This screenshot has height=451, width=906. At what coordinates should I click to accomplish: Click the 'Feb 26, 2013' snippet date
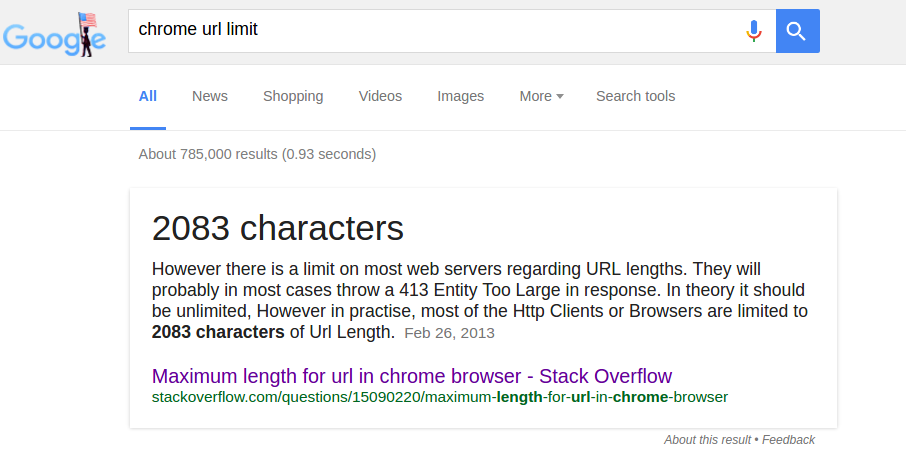point(449,333)
